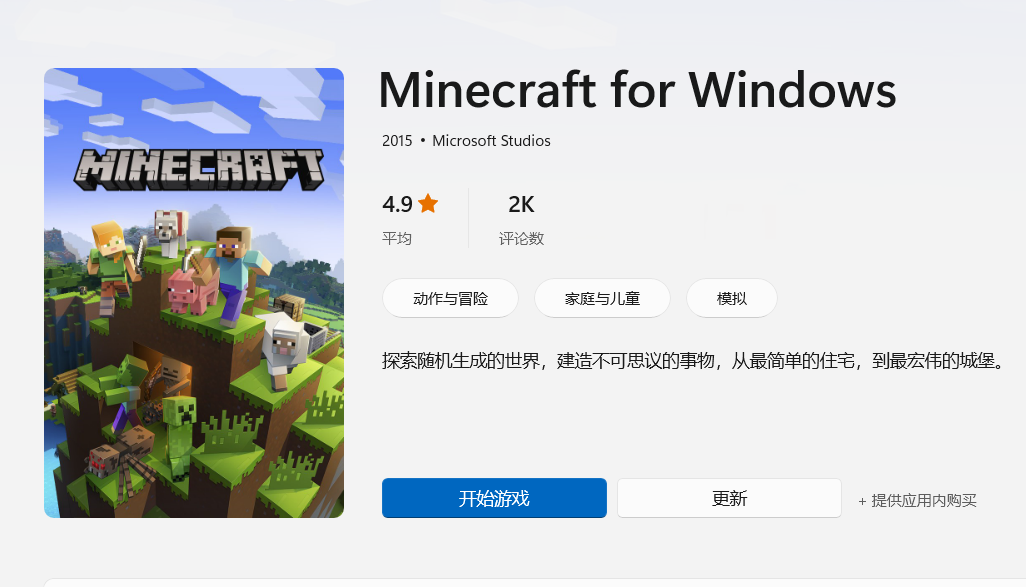This screenshot has width=1026, height=587.
Task: Click the 4.9 average rating
Action: pyautogui.click(x=397, y=204)
